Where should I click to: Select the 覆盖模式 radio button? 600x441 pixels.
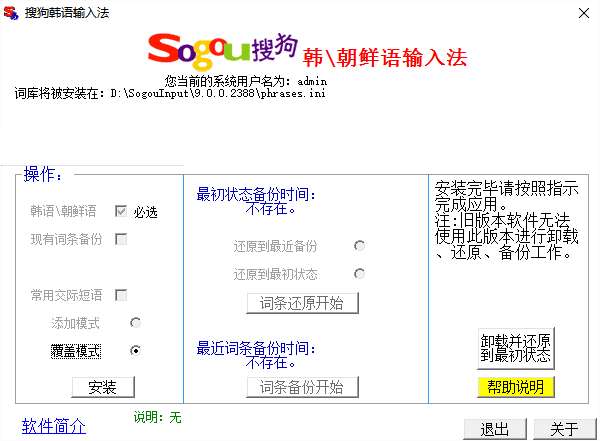pyautogui.click(x=135, y=350)
